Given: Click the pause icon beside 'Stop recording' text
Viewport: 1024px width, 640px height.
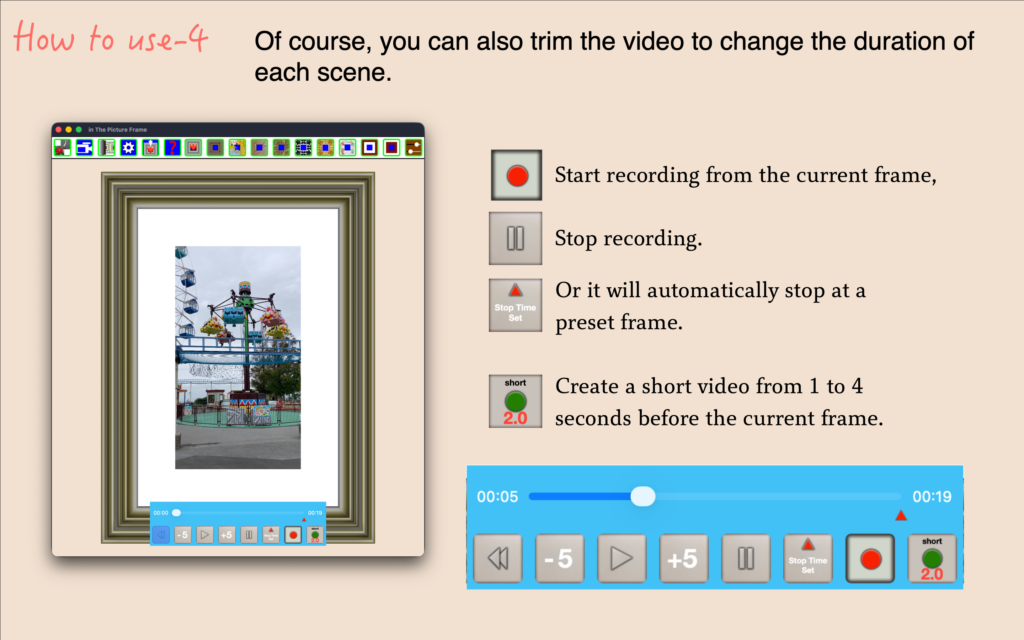Looking at the screenshot, I should (516, 238).
